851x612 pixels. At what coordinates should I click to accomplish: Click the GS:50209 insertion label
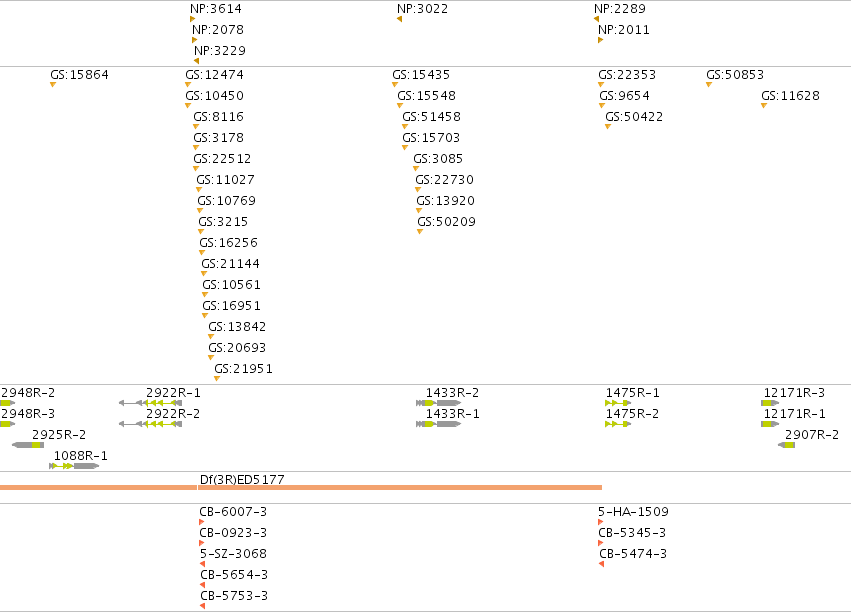click(x=446, y=222)
